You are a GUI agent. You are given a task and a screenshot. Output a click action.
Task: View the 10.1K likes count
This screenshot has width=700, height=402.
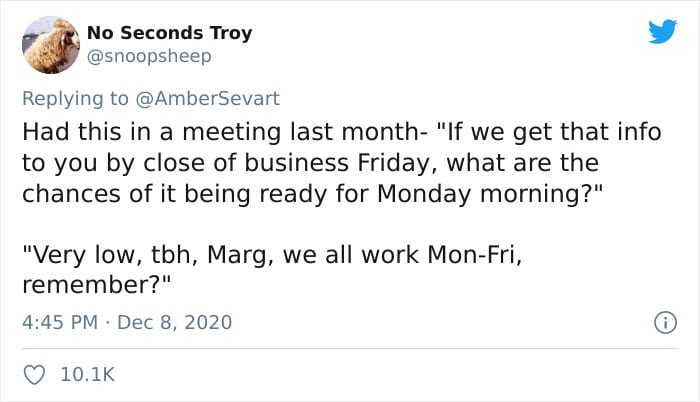[88, 375]
